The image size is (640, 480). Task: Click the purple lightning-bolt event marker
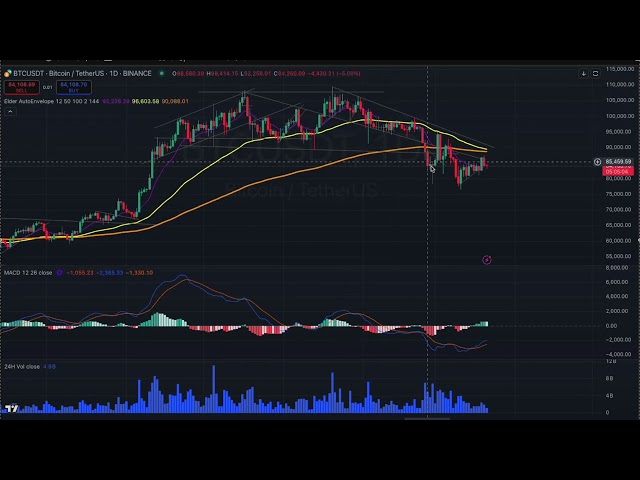(487, 260)
